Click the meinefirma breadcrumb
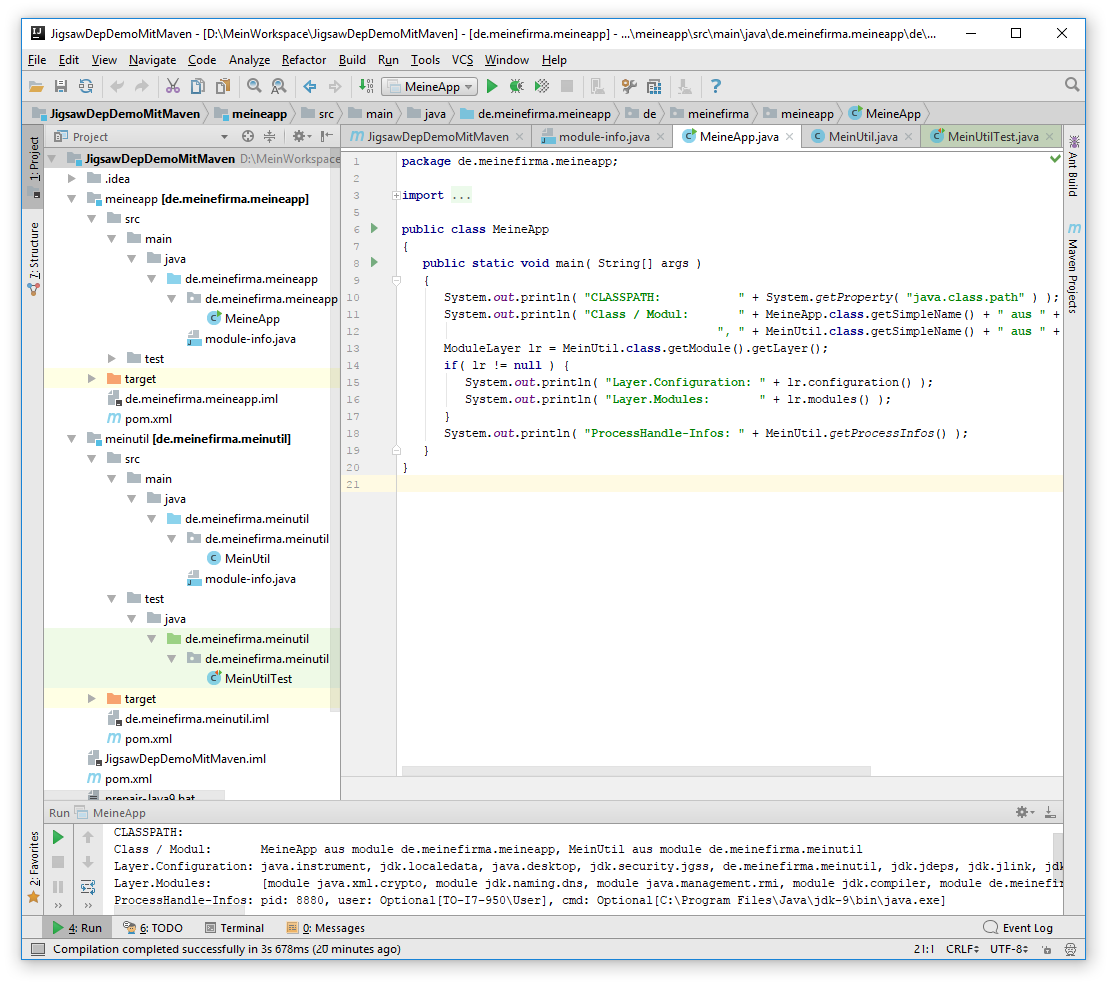Screen dimensions: 1120x982 (x=710, y=114)
